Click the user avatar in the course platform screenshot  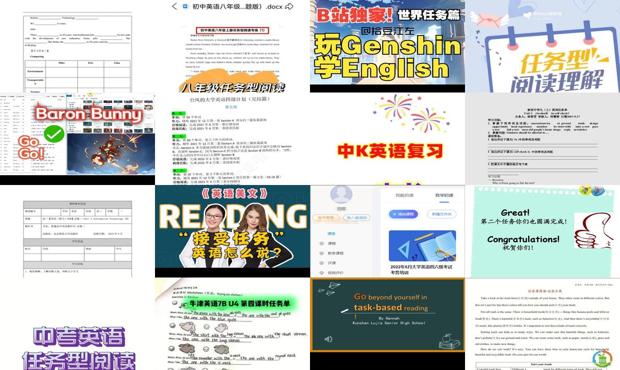341,195
